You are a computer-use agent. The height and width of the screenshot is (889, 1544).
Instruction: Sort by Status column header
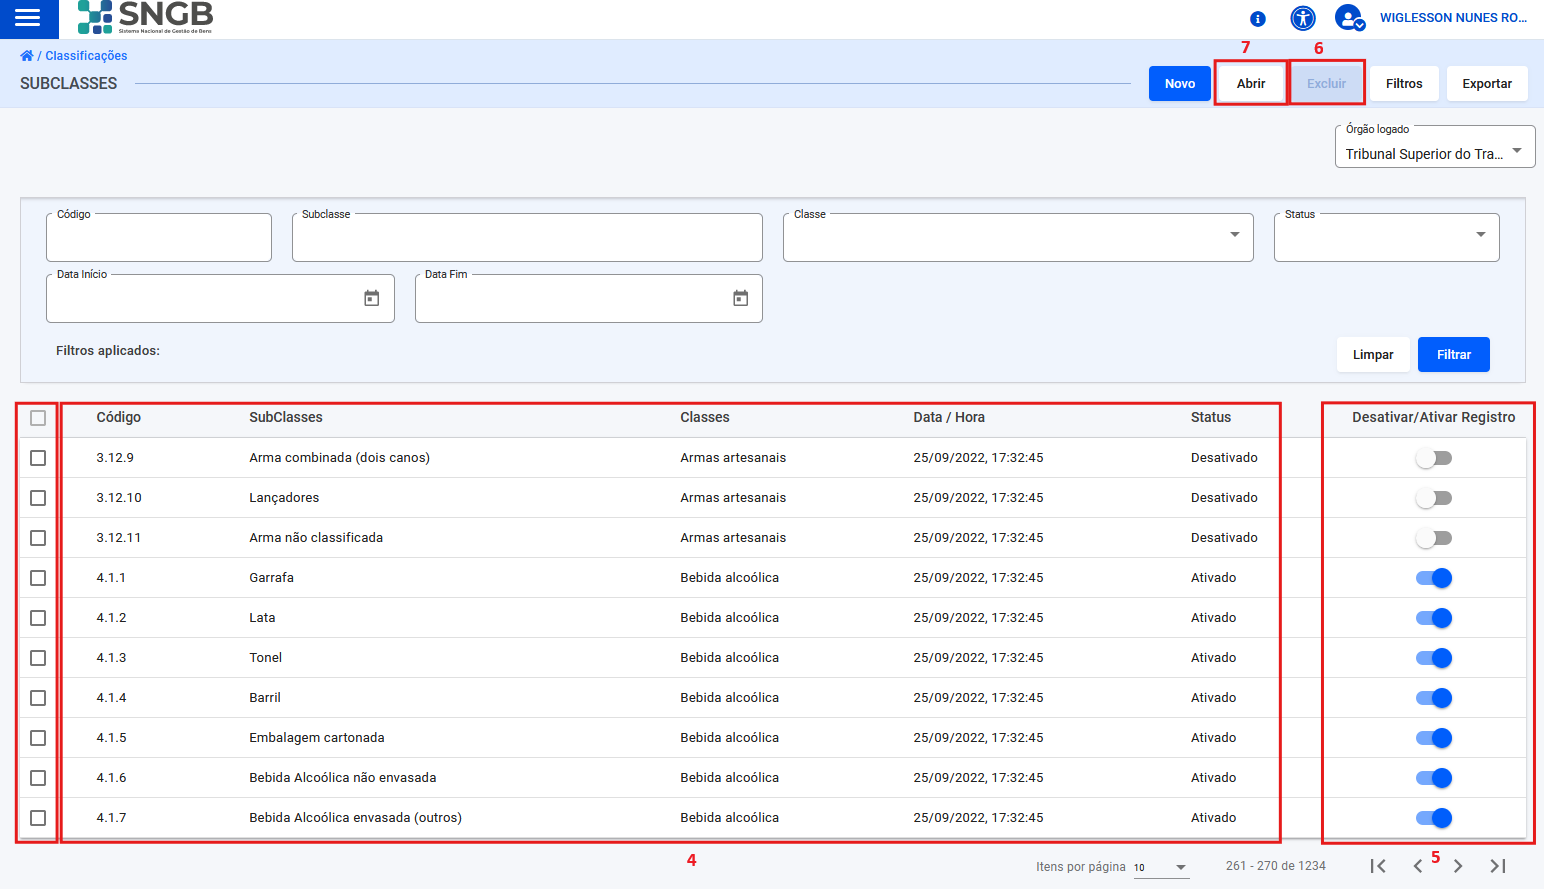pos(1211,418)
